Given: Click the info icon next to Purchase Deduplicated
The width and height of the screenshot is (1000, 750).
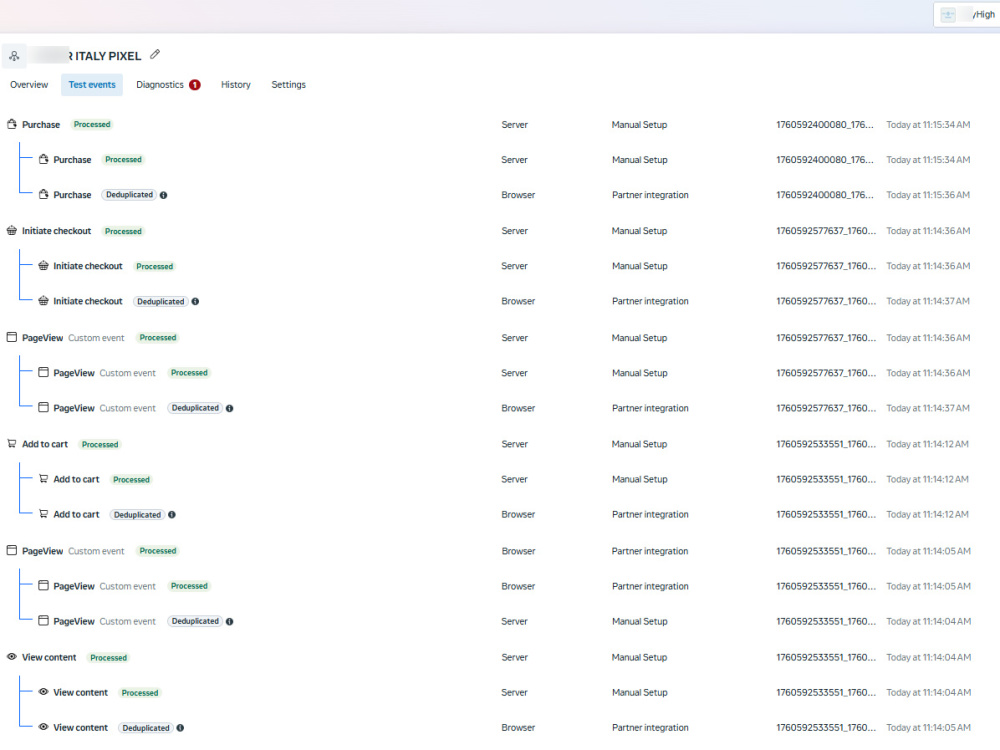Looking at the screenshot, I should 164,195.
